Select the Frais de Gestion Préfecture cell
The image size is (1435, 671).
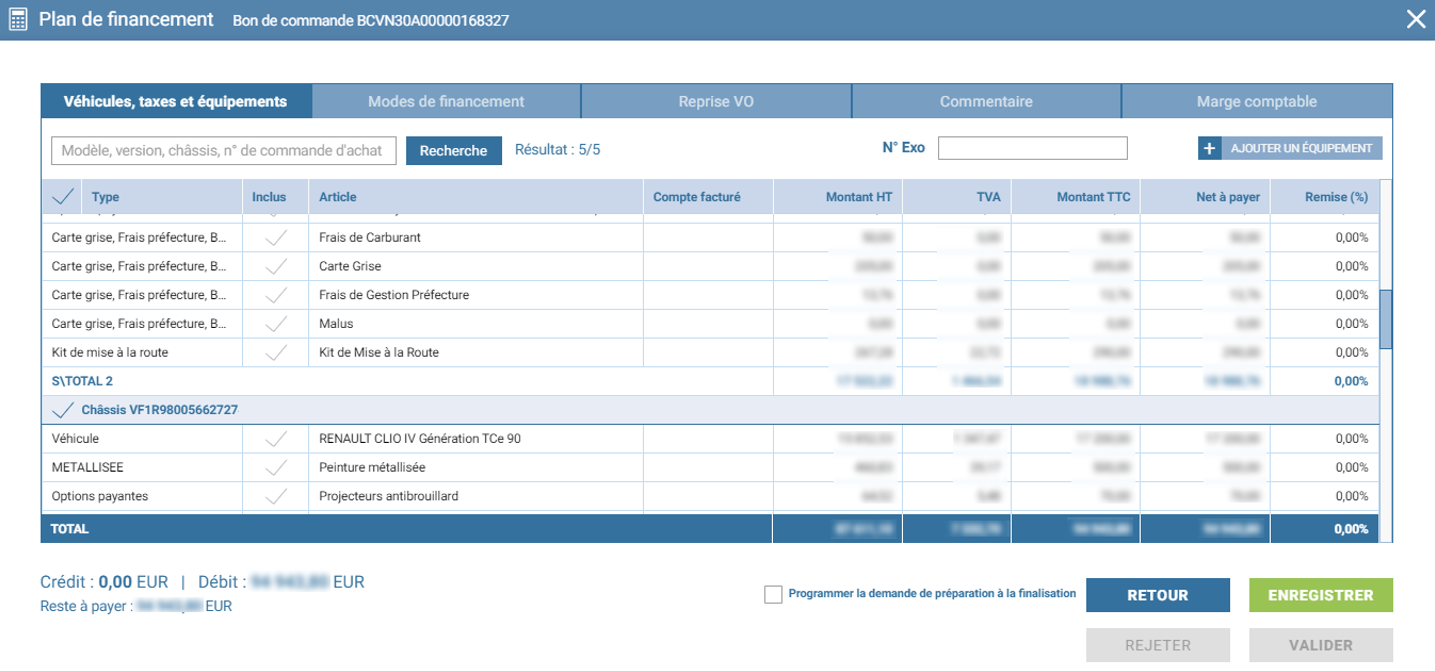(x=475, y=295)
